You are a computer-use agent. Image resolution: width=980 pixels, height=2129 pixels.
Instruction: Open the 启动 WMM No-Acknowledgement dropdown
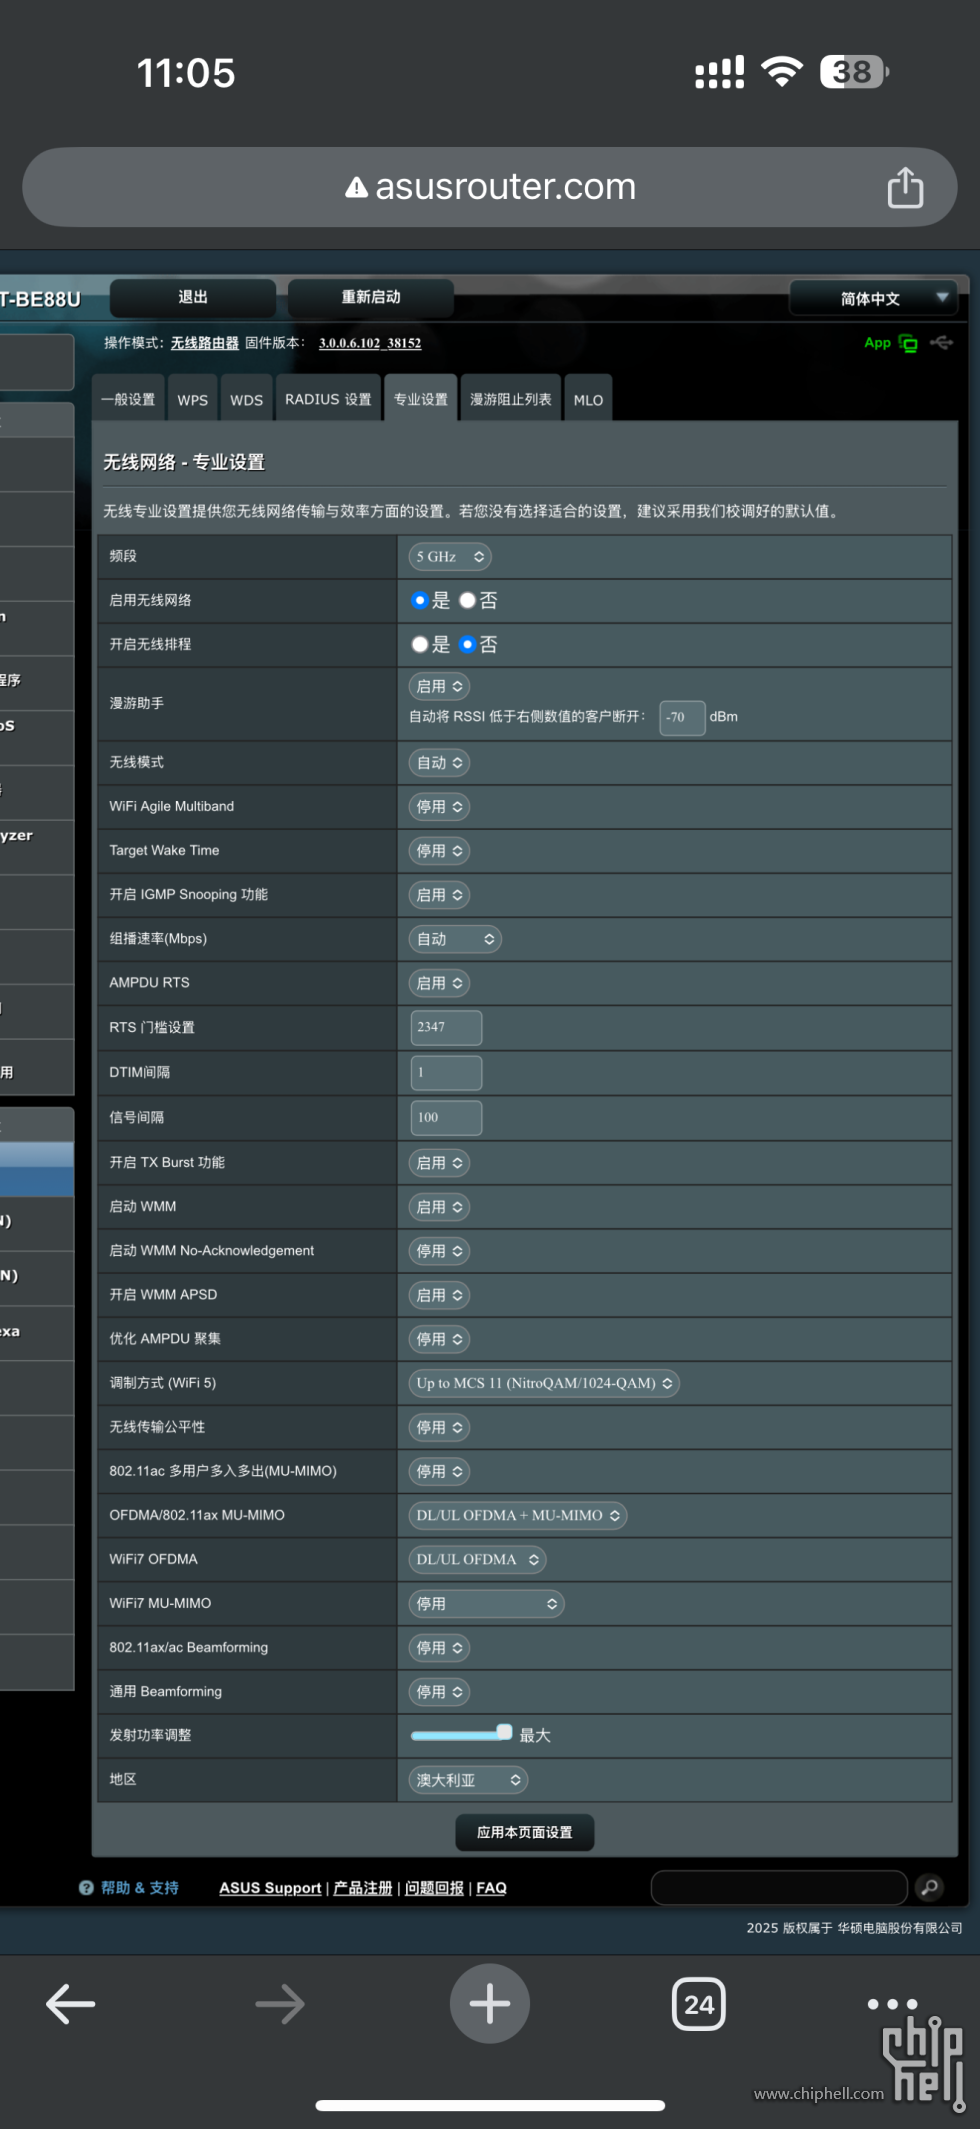[439, 1251]
